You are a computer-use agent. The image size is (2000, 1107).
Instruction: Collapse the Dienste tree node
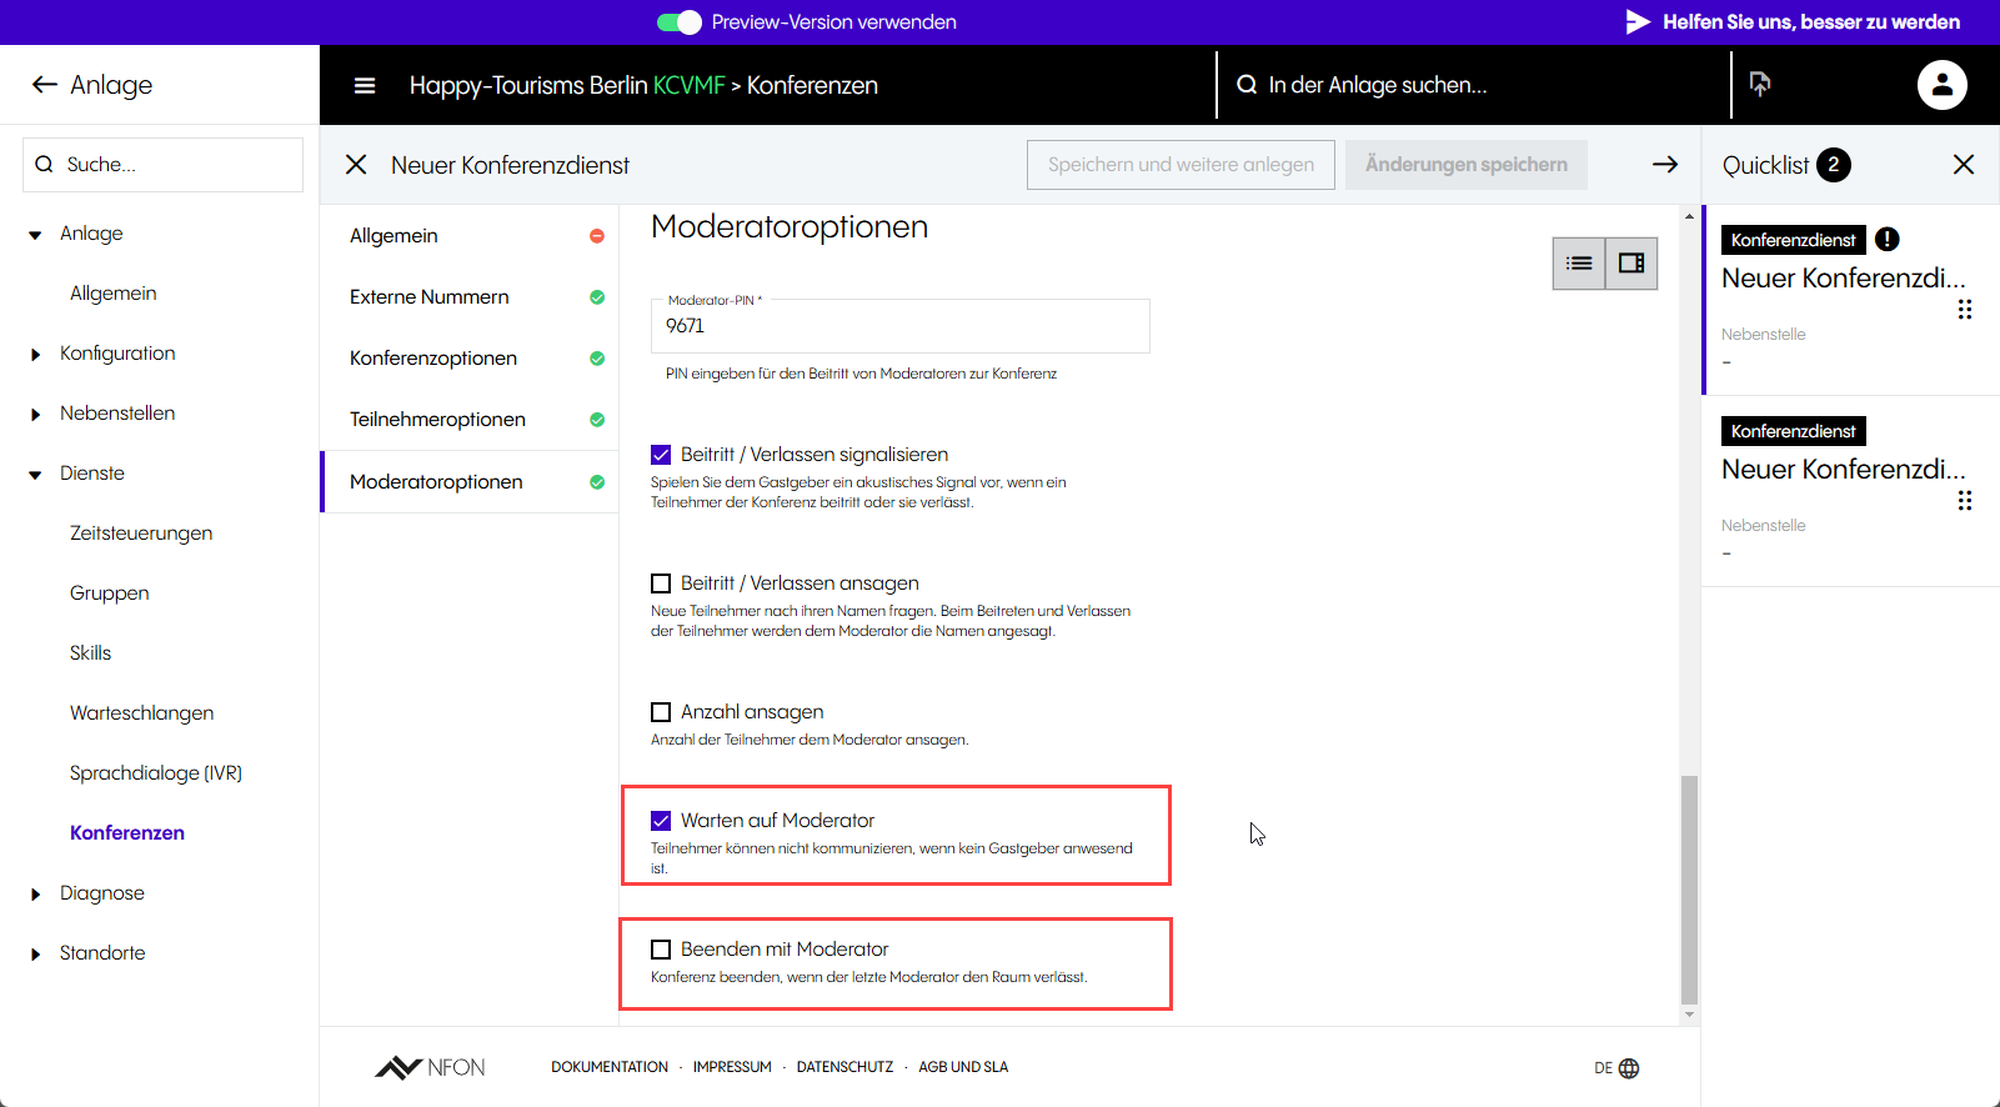point(36,474)
